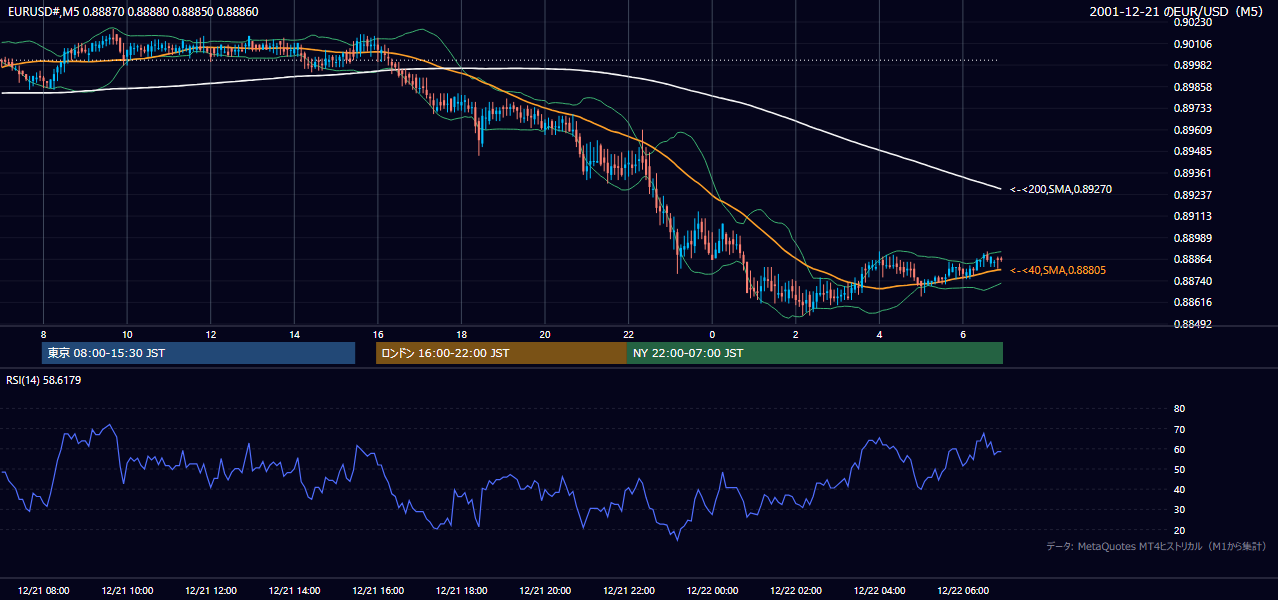Click the hour 2 tick on price chart
The height and width of the screenshot is (600, 1278).
pos(795,334)
